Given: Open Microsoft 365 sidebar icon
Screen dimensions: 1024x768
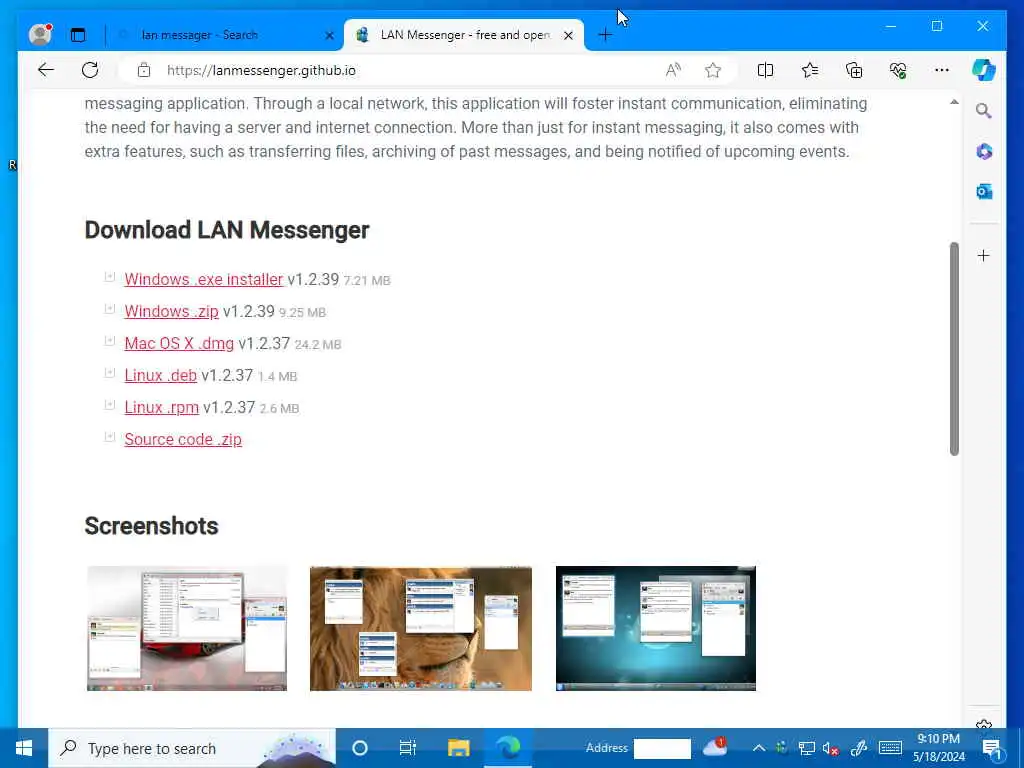Looking at the screenshot, I should [984, 152].
